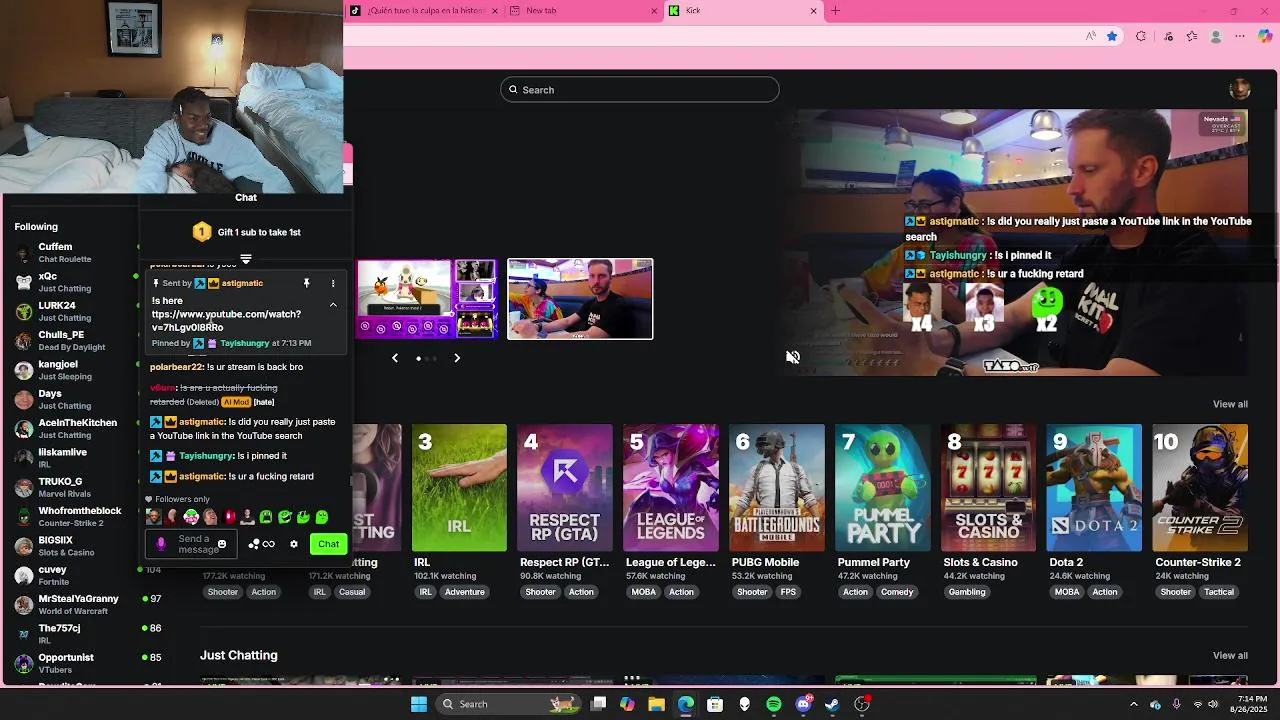Click the astigmatic username in pinned message
The image size is (1280, 720).
(x=241, y=283)
